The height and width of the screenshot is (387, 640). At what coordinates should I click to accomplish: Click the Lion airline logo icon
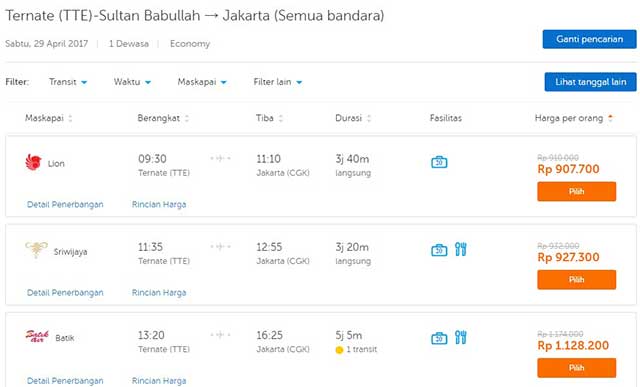point(33,162)
